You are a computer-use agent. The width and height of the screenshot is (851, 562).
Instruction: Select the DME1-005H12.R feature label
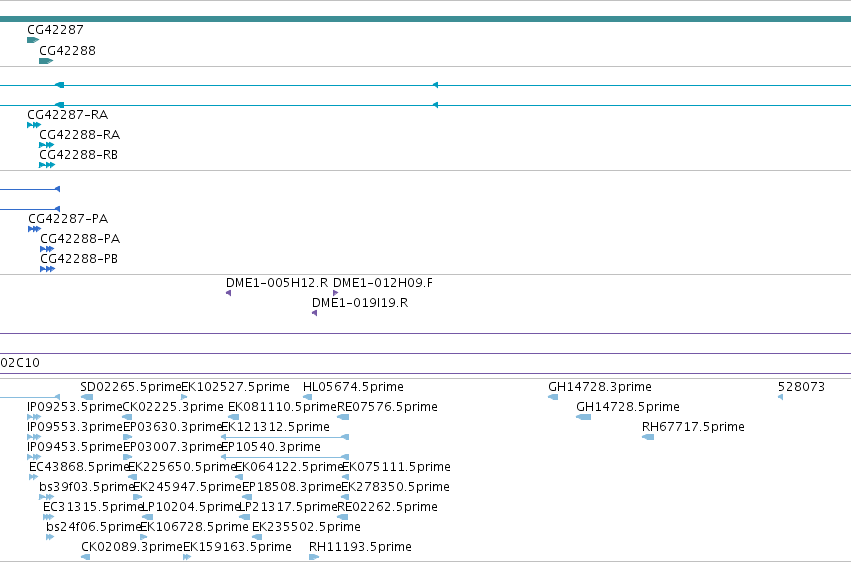click(277, 283)
